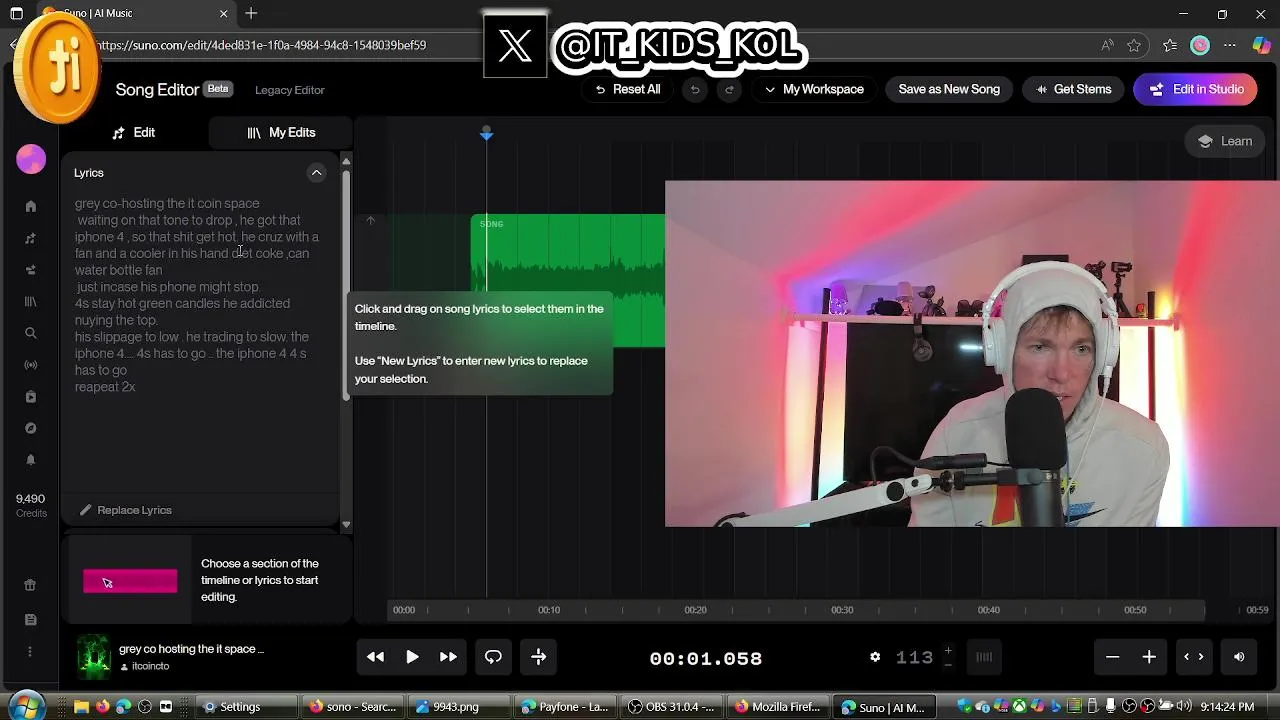Toggle the split/snap tool beside loop
Viewport: 1280px width, 720px height.
pyautogui.click(x=538, y=657)
